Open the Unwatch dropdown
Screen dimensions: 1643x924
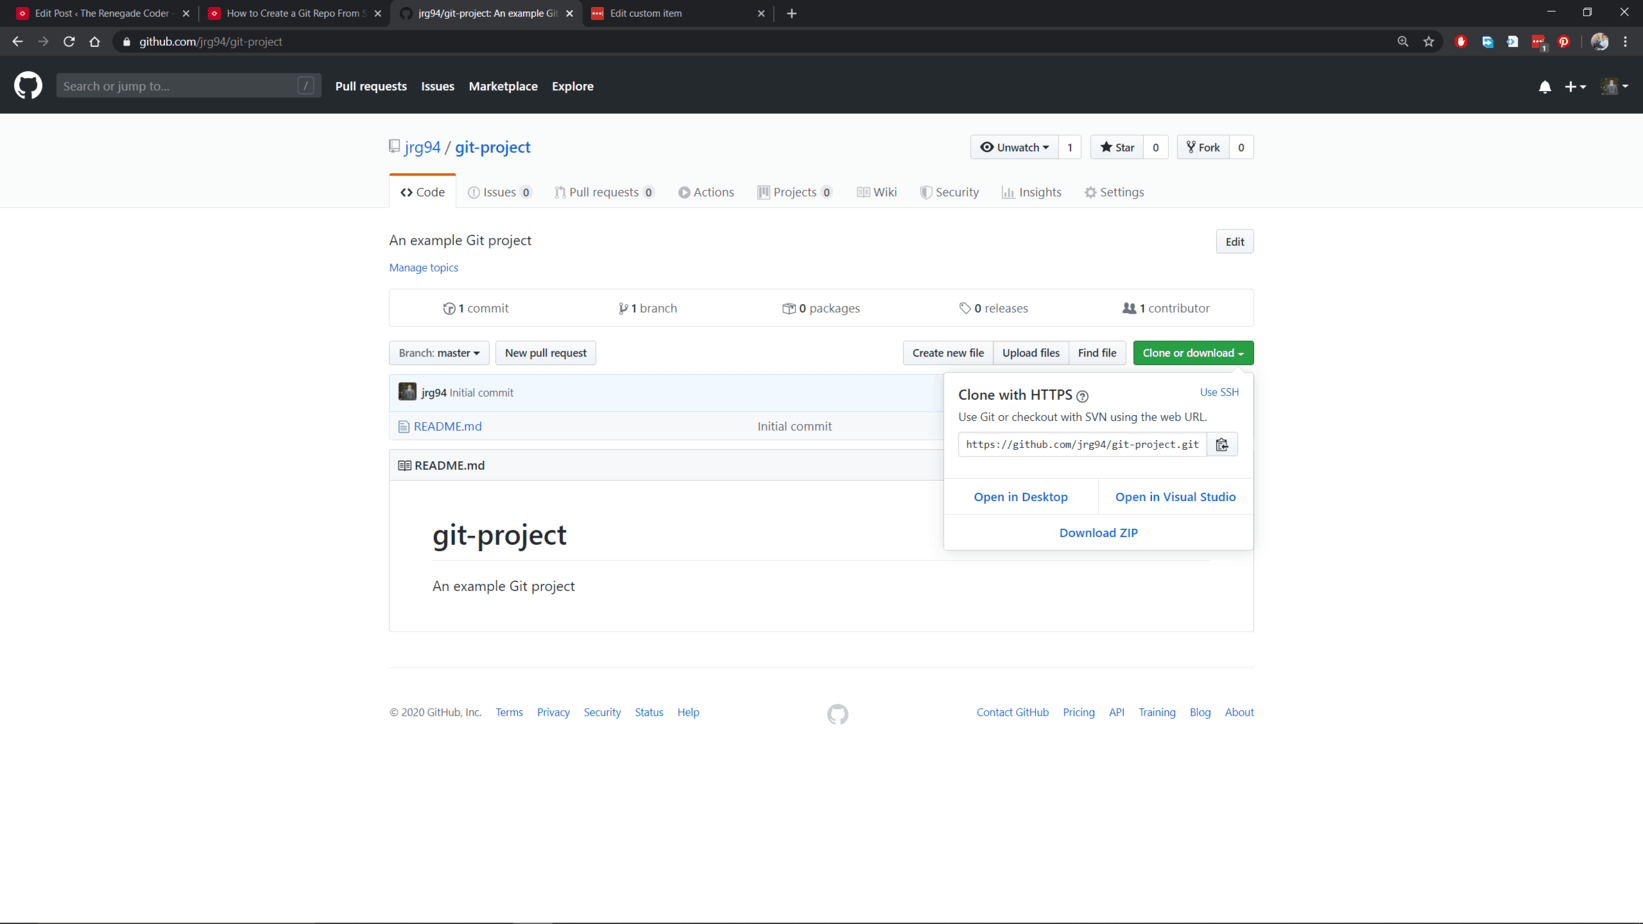[1014, 147]
